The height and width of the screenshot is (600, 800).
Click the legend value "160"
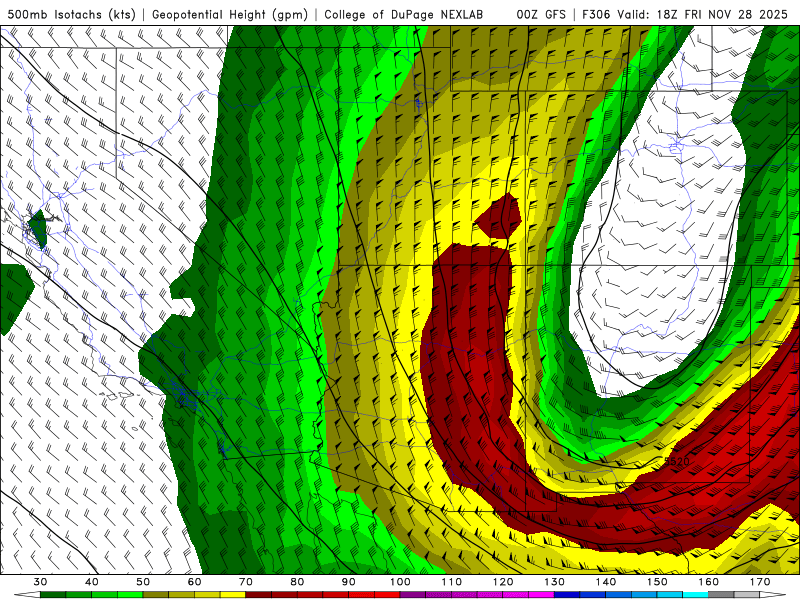pyautogui.click(x=709, y=582)
